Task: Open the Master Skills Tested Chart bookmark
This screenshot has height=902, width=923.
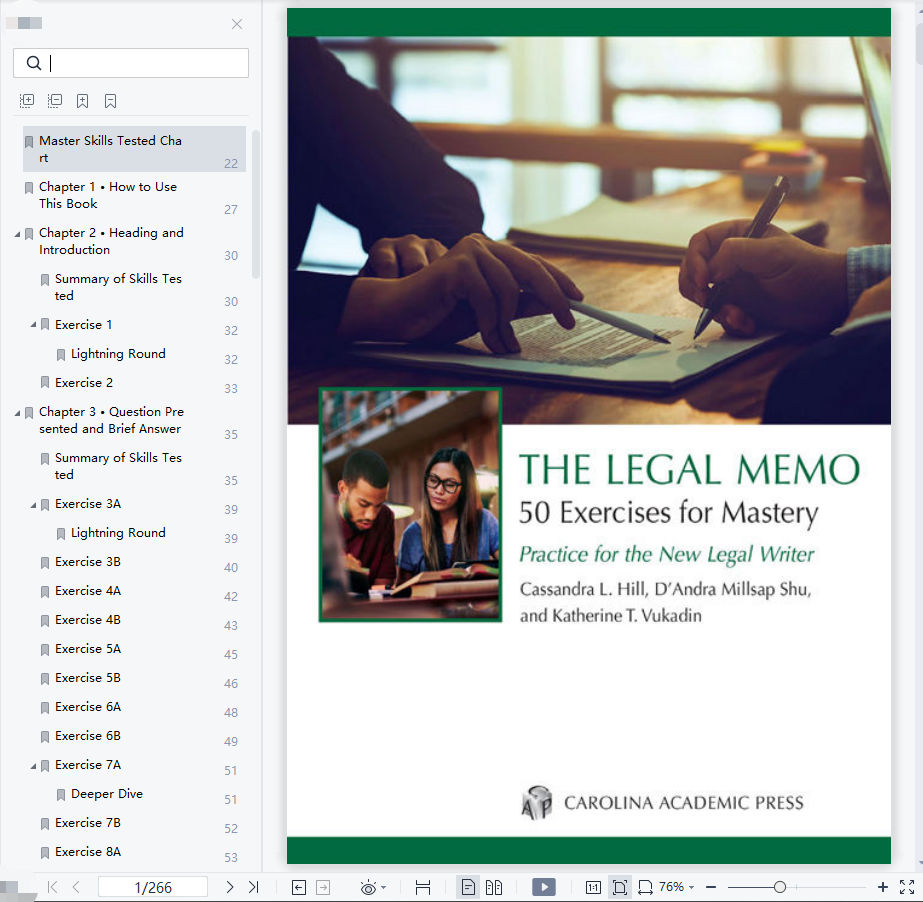Action: pyautogui.click(x=134, y=149)
